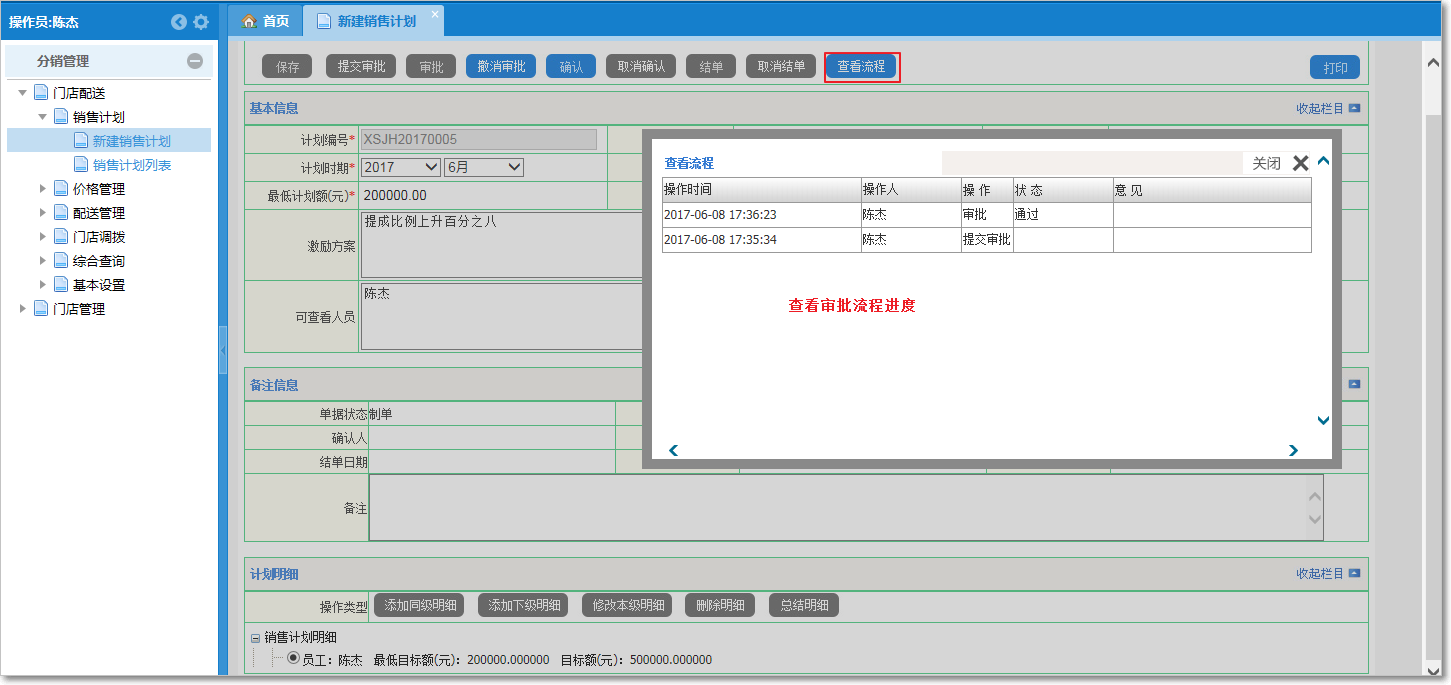The width and height of the screenshot is (1451, 685).
Task: Click the popup's right chevron arrow
Action: [1293, 450]
